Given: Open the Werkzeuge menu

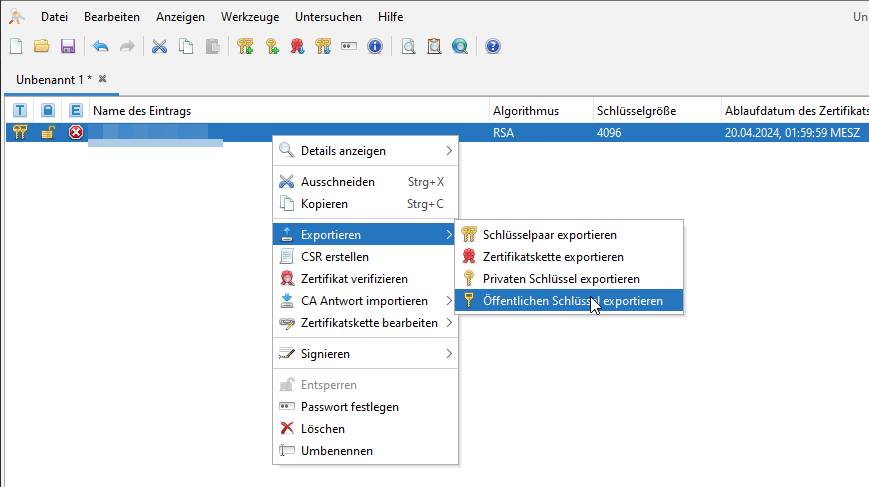Looking at the screenshot, I should tap(250, 17).
